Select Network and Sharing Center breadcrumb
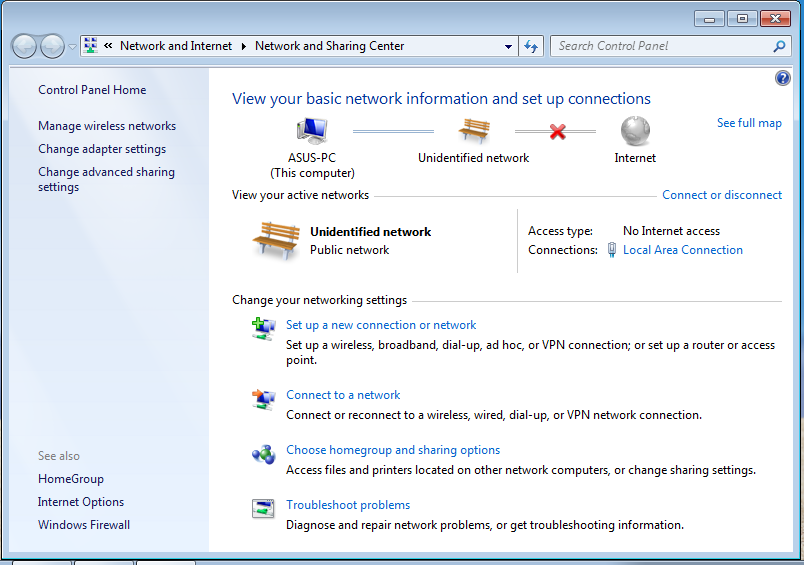Viewport: 804px width, 565px height. coord(330,46)
